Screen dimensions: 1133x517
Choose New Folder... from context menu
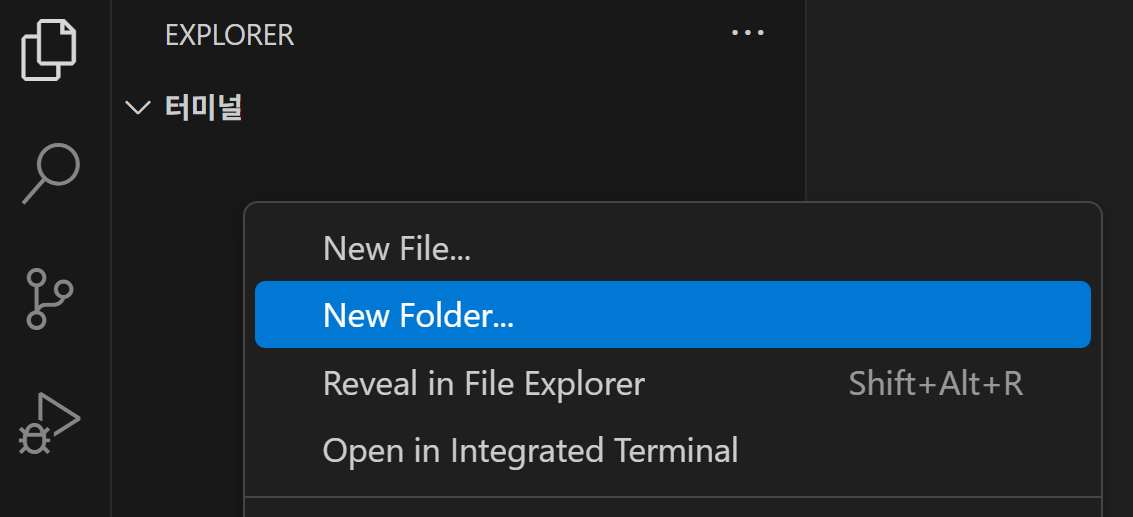pyautogui.click(x=418, y=315)
